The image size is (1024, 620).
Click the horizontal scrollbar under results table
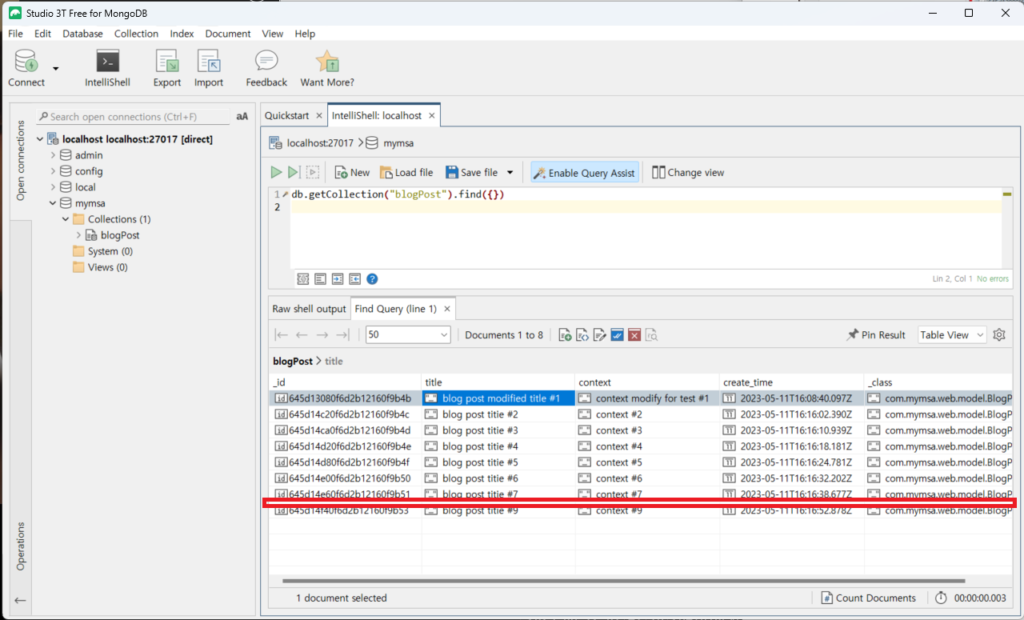point(624,580)
